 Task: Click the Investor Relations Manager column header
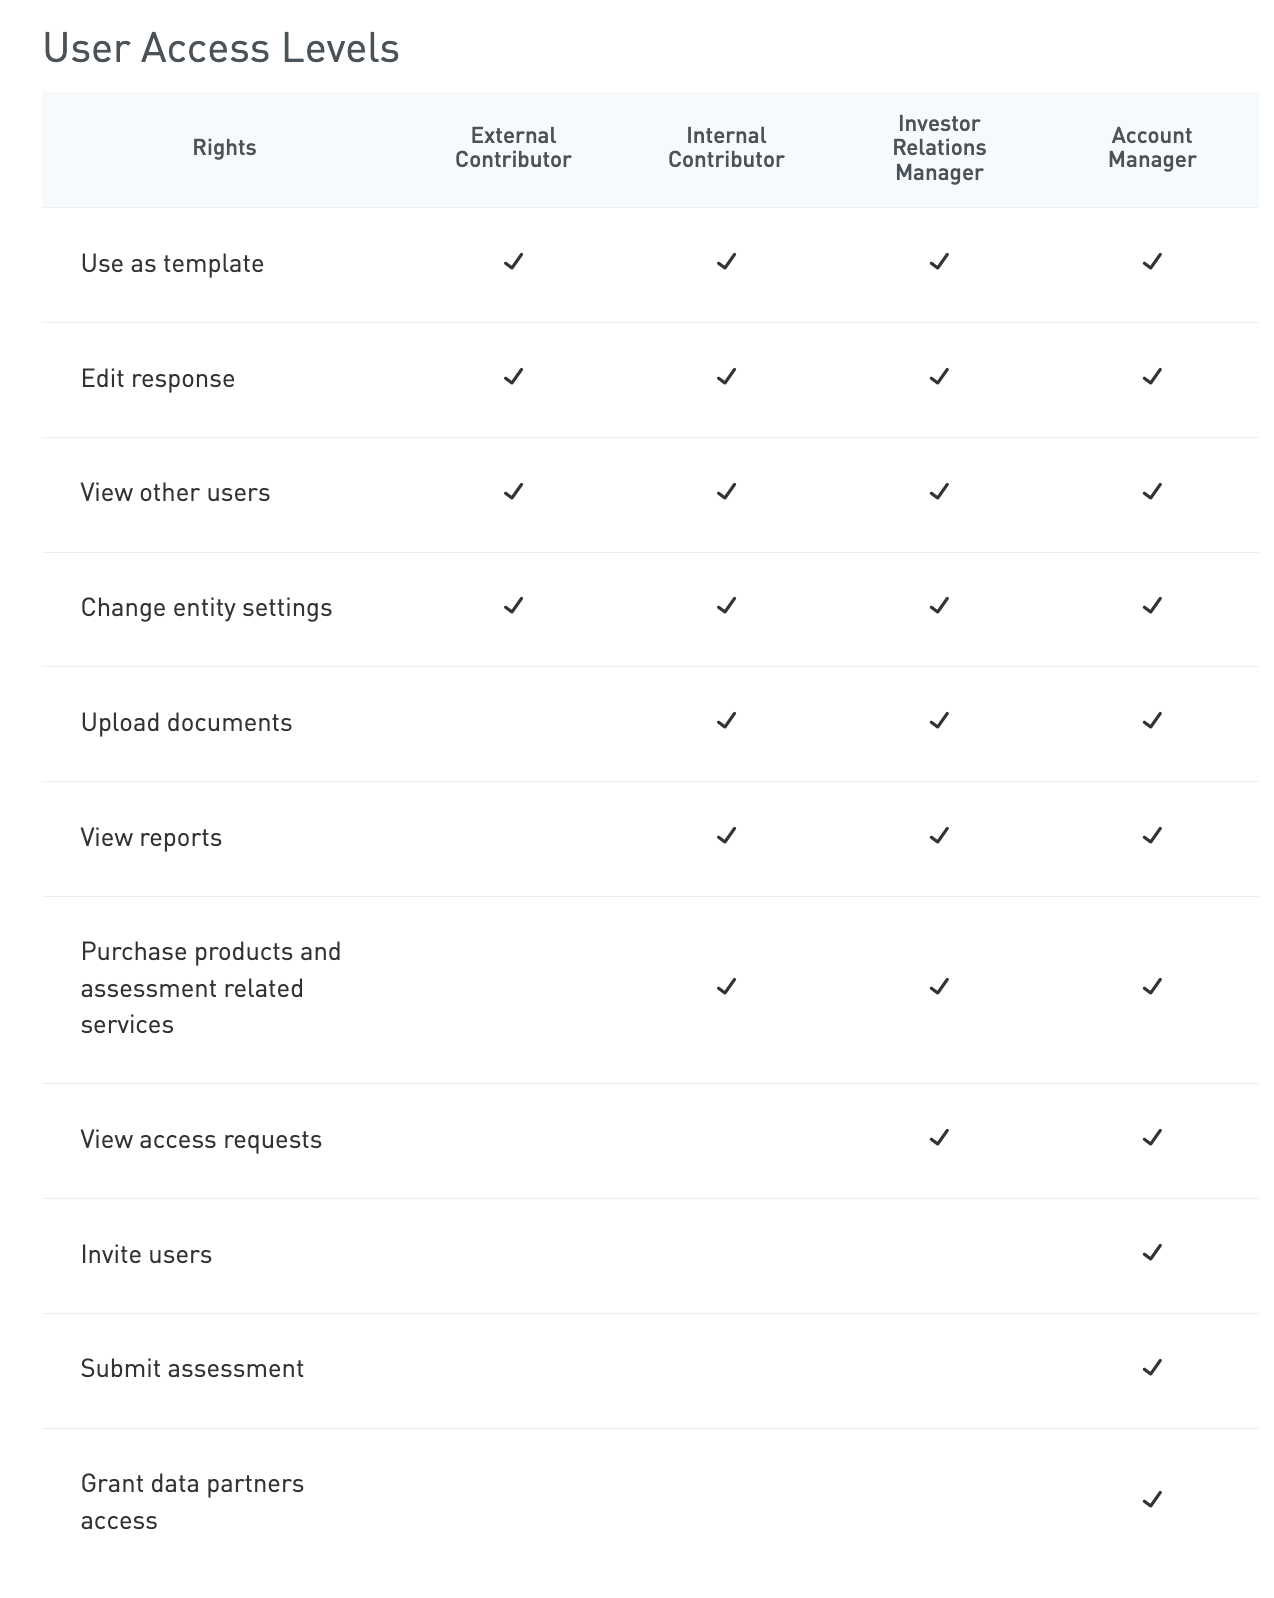[x=939, y=148]
